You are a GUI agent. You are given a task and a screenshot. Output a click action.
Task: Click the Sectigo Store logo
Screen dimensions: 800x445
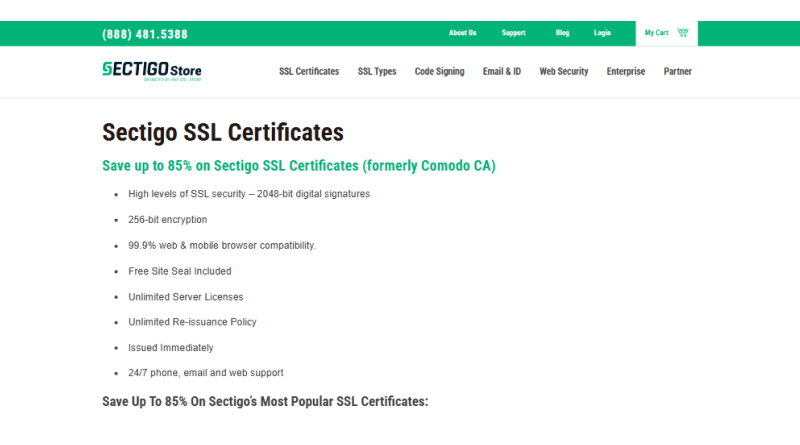pyautogui.click(x=152, y=71)
